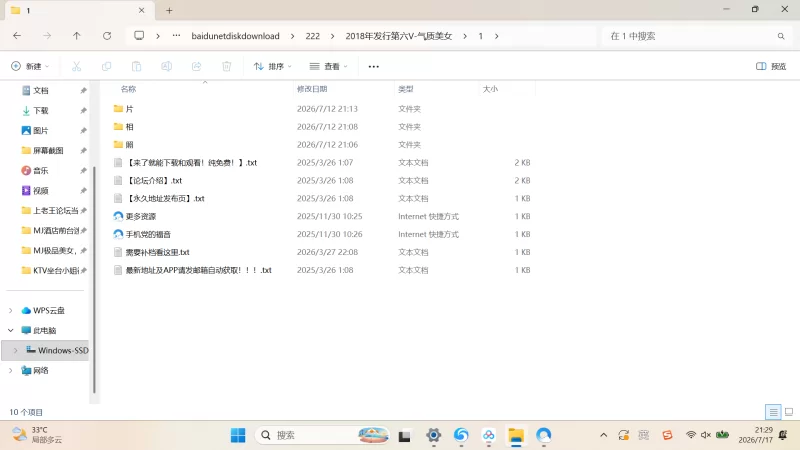Click the weather widget showing 33°C

point(37,435)
